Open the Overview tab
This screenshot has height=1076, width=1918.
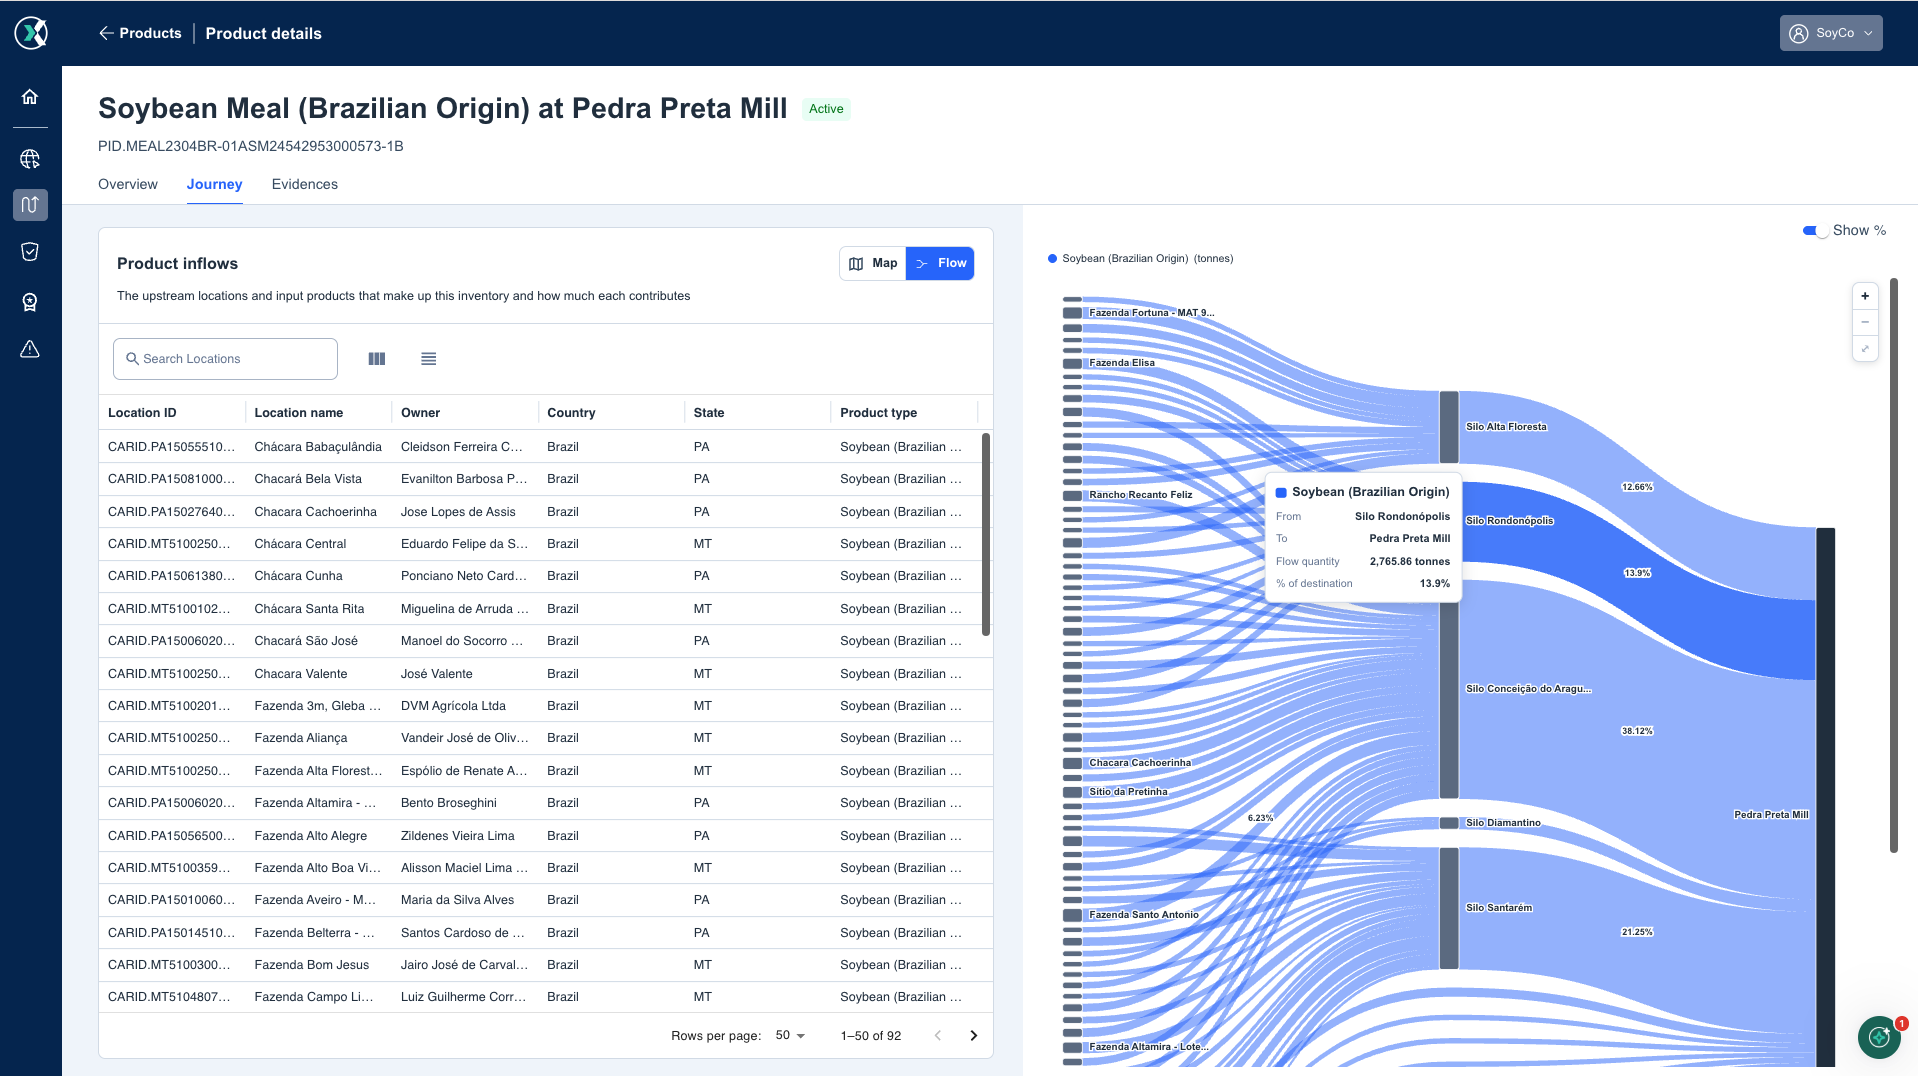128,184
